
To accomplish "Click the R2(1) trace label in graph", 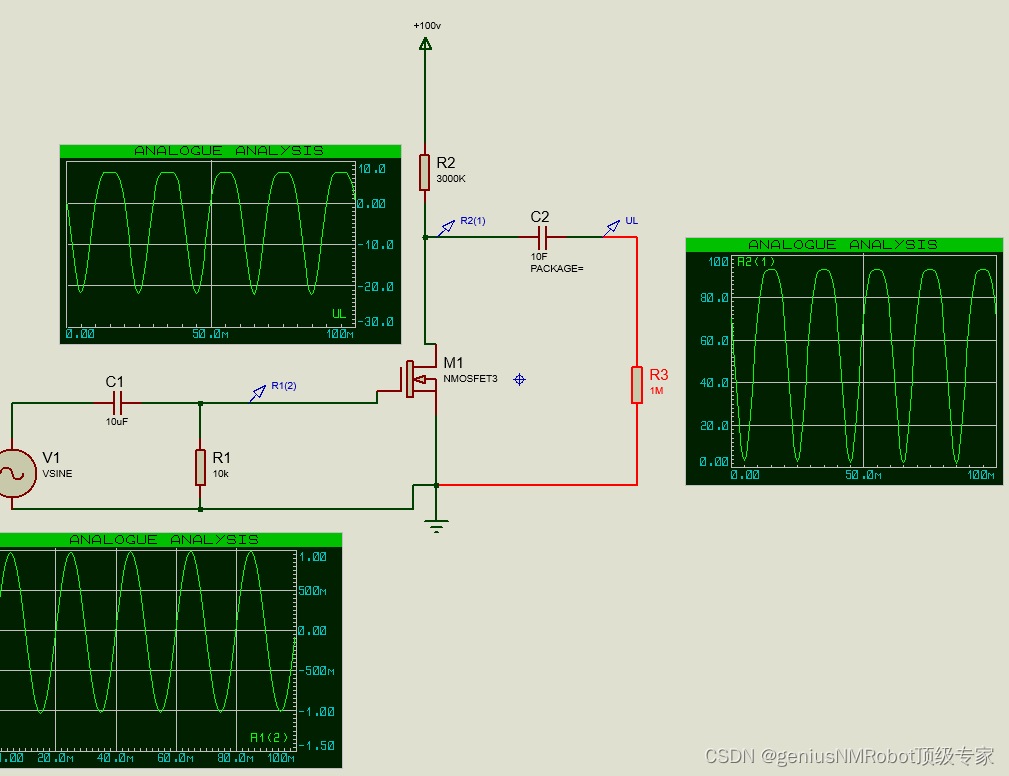I will click(x=756, y=262).
